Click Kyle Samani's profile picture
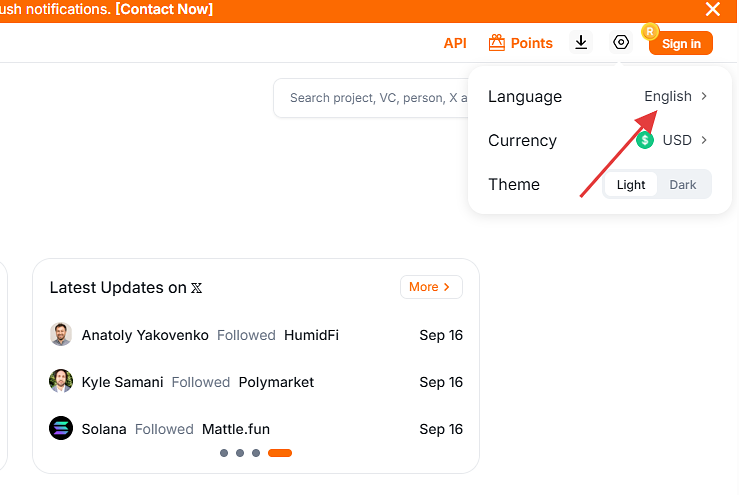This screenshot has width=739, height=495. coord(61,382)
